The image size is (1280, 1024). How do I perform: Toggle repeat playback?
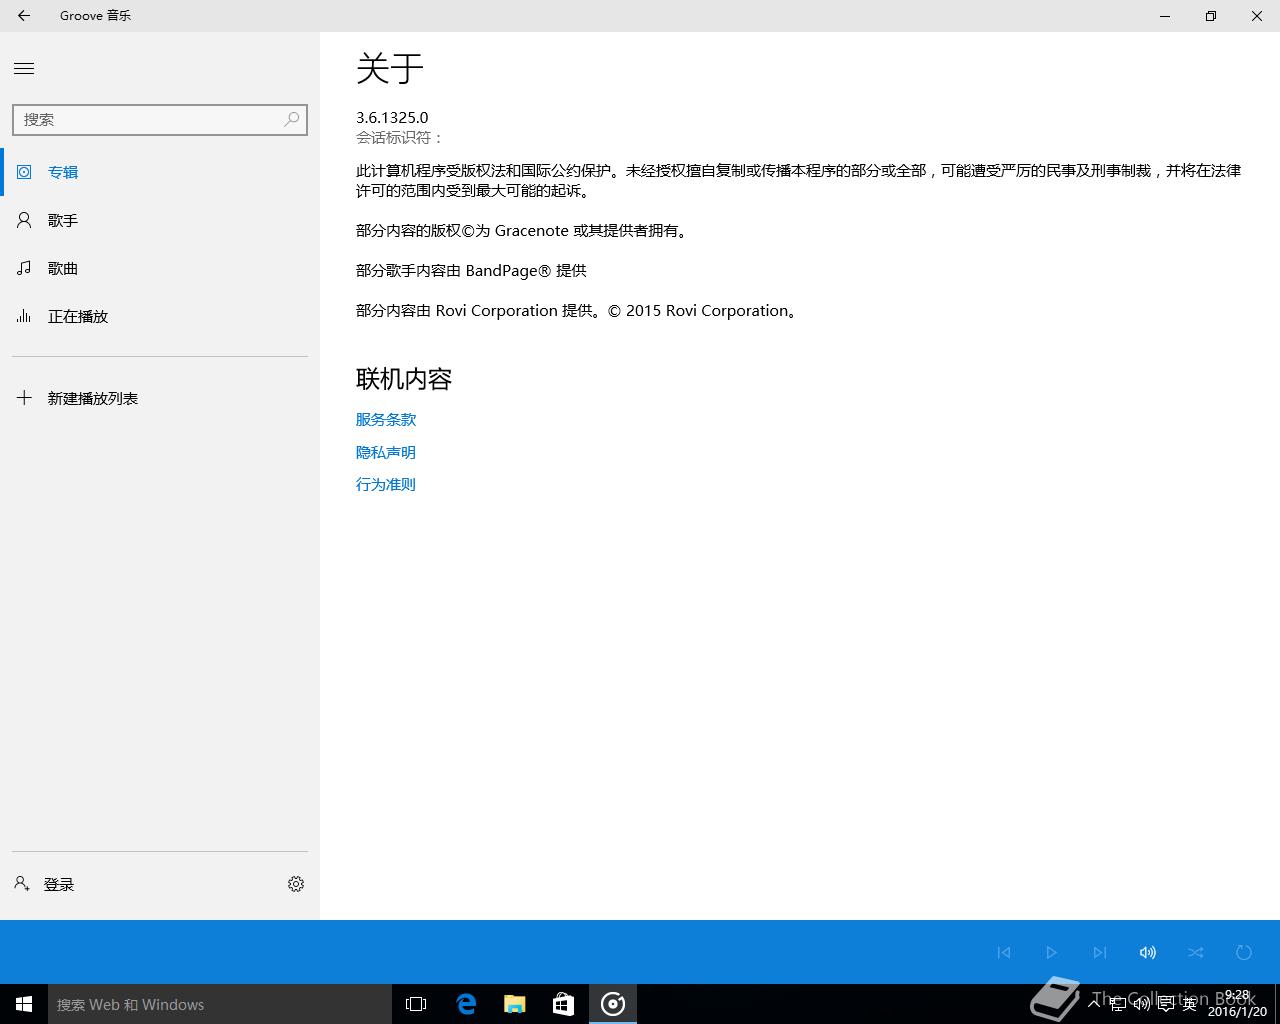pyautogui.click(x=1243, y=952)
